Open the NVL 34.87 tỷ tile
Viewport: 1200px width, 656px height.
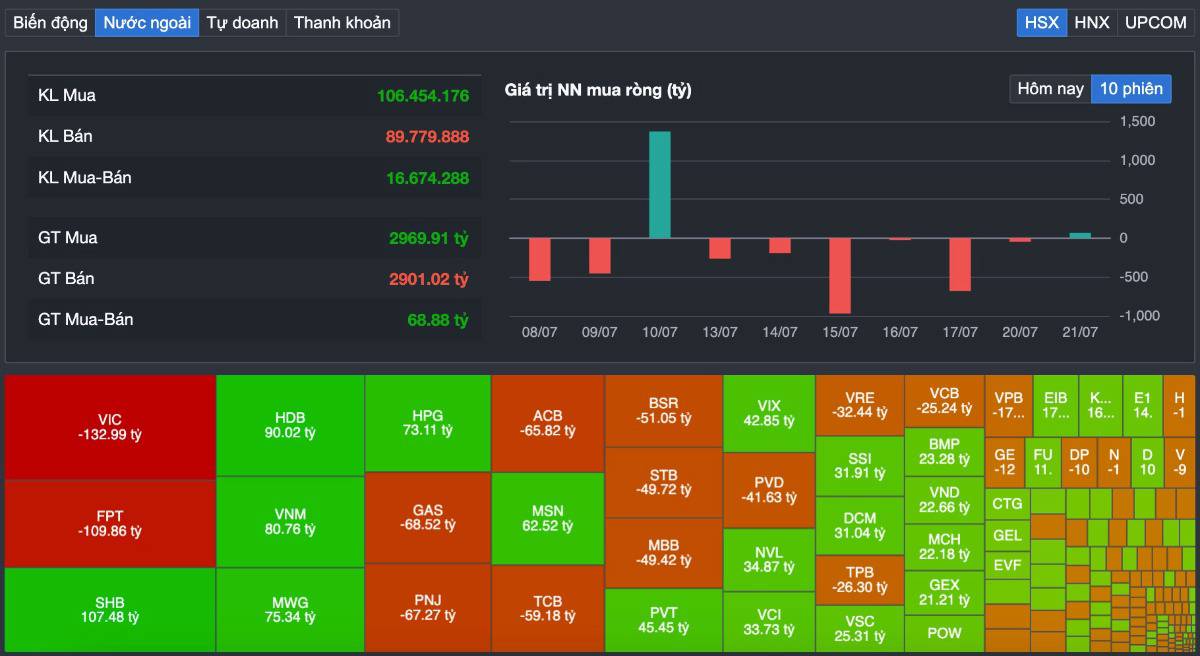769,560
